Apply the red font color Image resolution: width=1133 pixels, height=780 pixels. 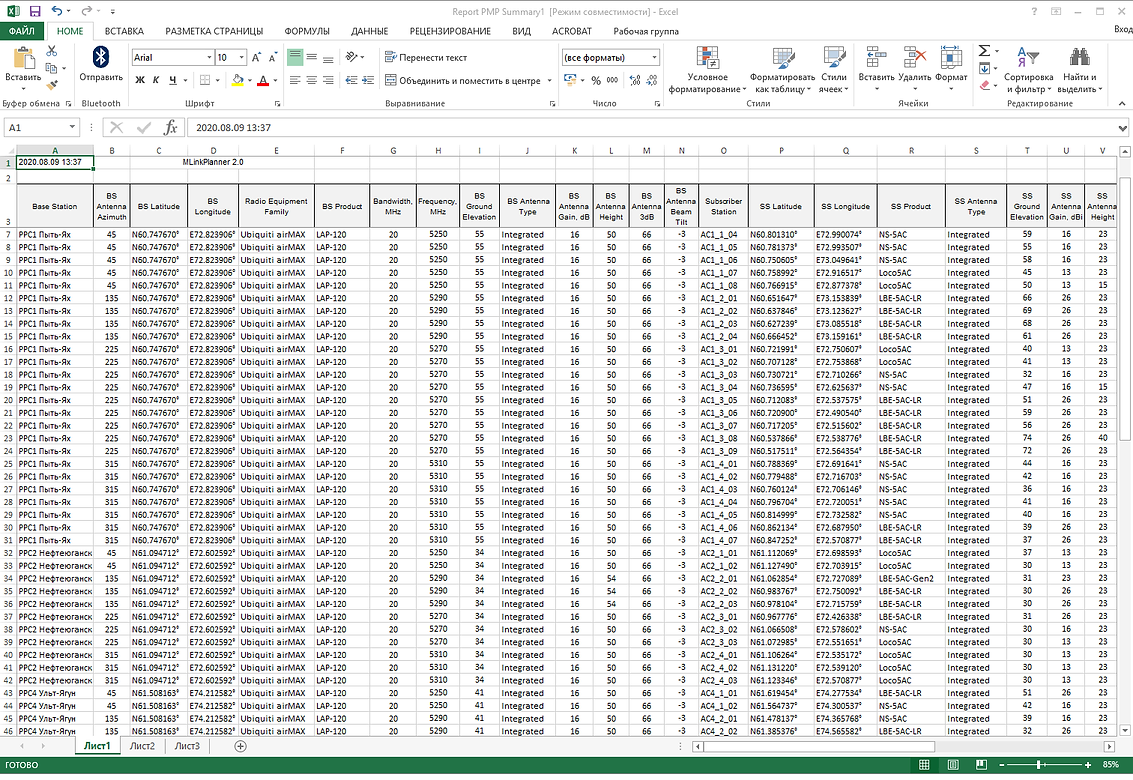click(x=263, y=80)
